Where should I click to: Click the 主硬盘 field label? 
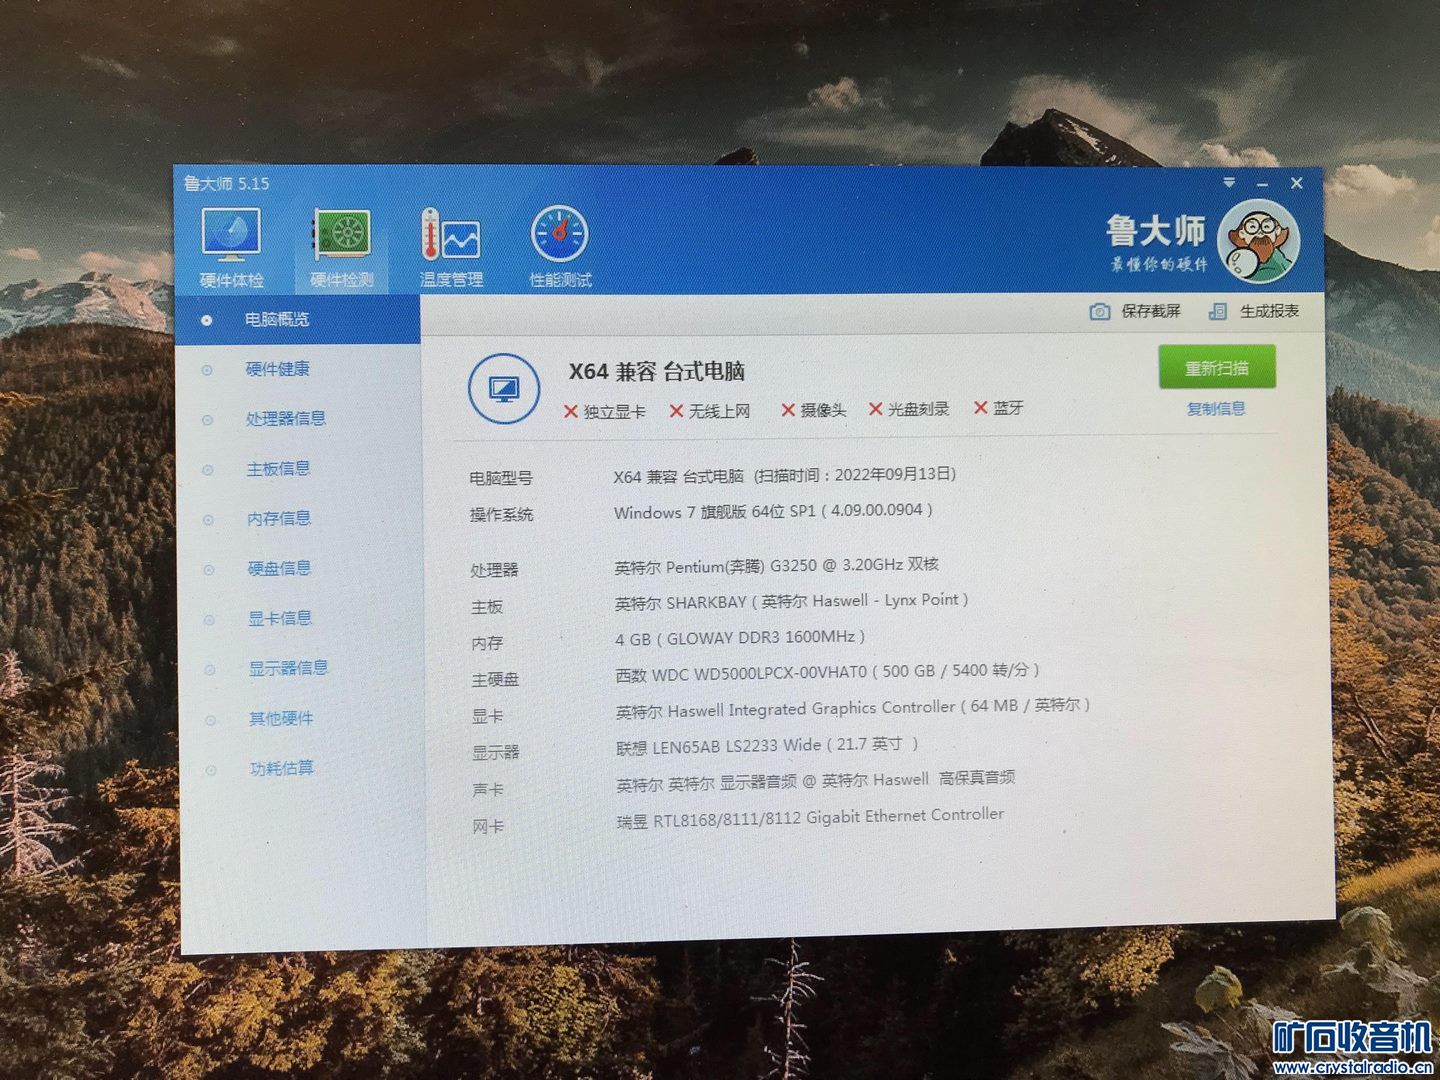[495, 680]
